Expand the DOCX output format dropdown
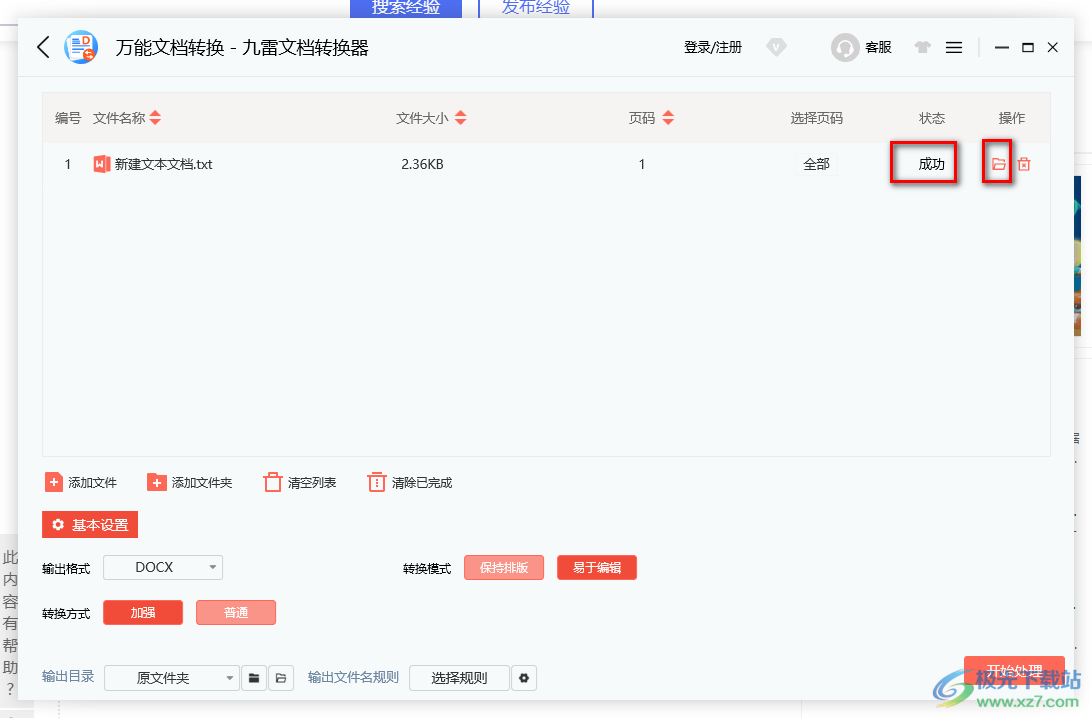This screenshot has width=1092, height=718. pyautogui.click(x=163, y=568)
